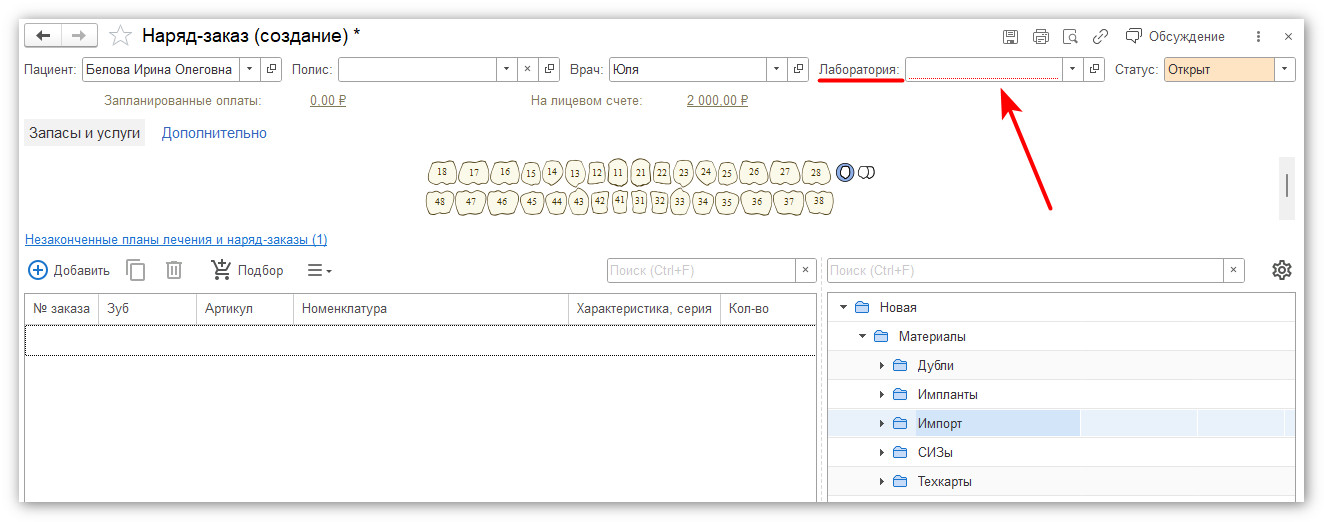Image resolution: width=1324 pixels, height=522 pixels.
Task: Select the Запасы и услуги tab
Action: pyautogui.click(x=84, y=132)
